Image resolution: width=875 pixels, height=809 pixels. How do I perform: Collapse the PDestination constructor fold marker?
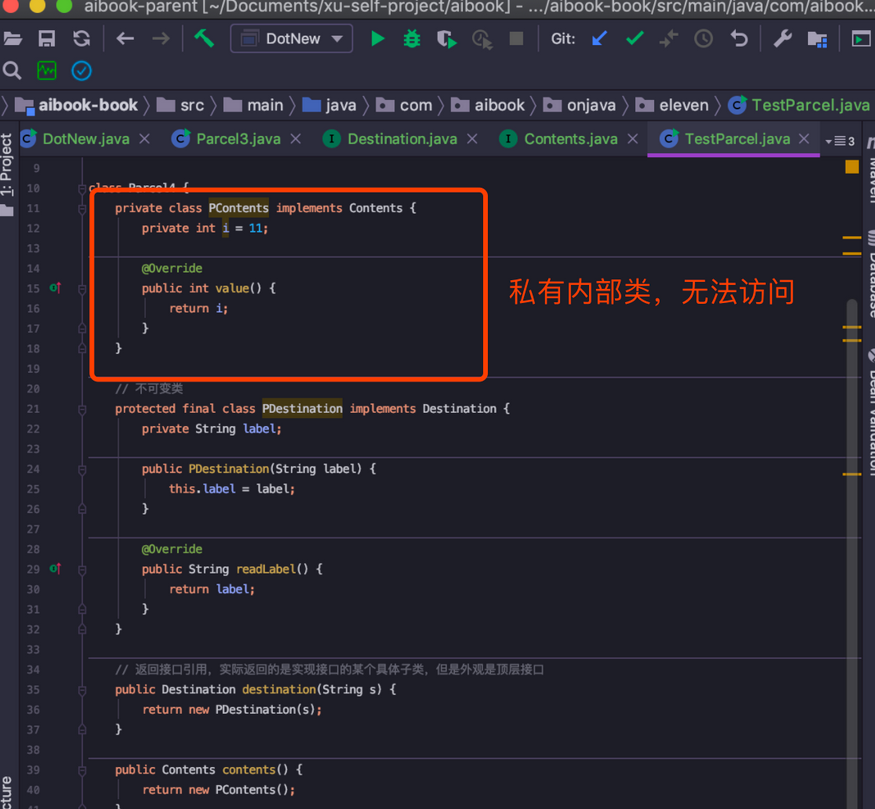point(82,469)
